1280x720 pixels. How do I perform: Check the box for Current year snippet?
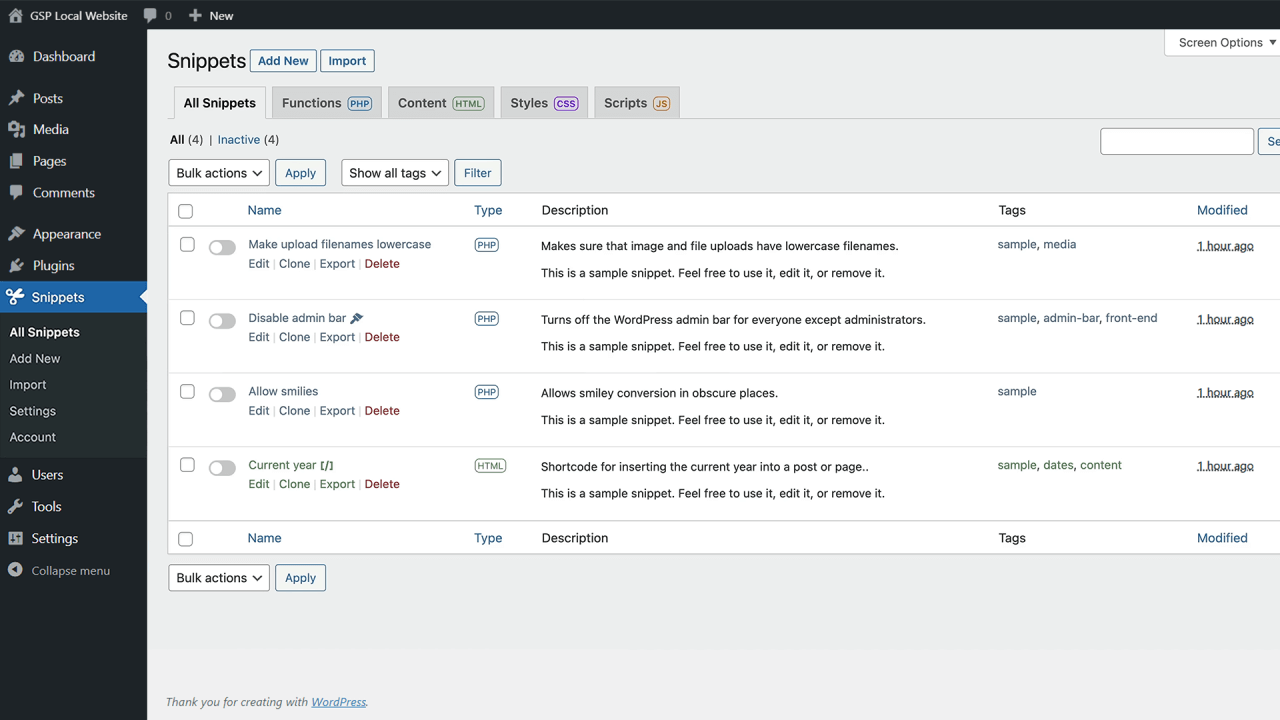[x=187, y=465]
